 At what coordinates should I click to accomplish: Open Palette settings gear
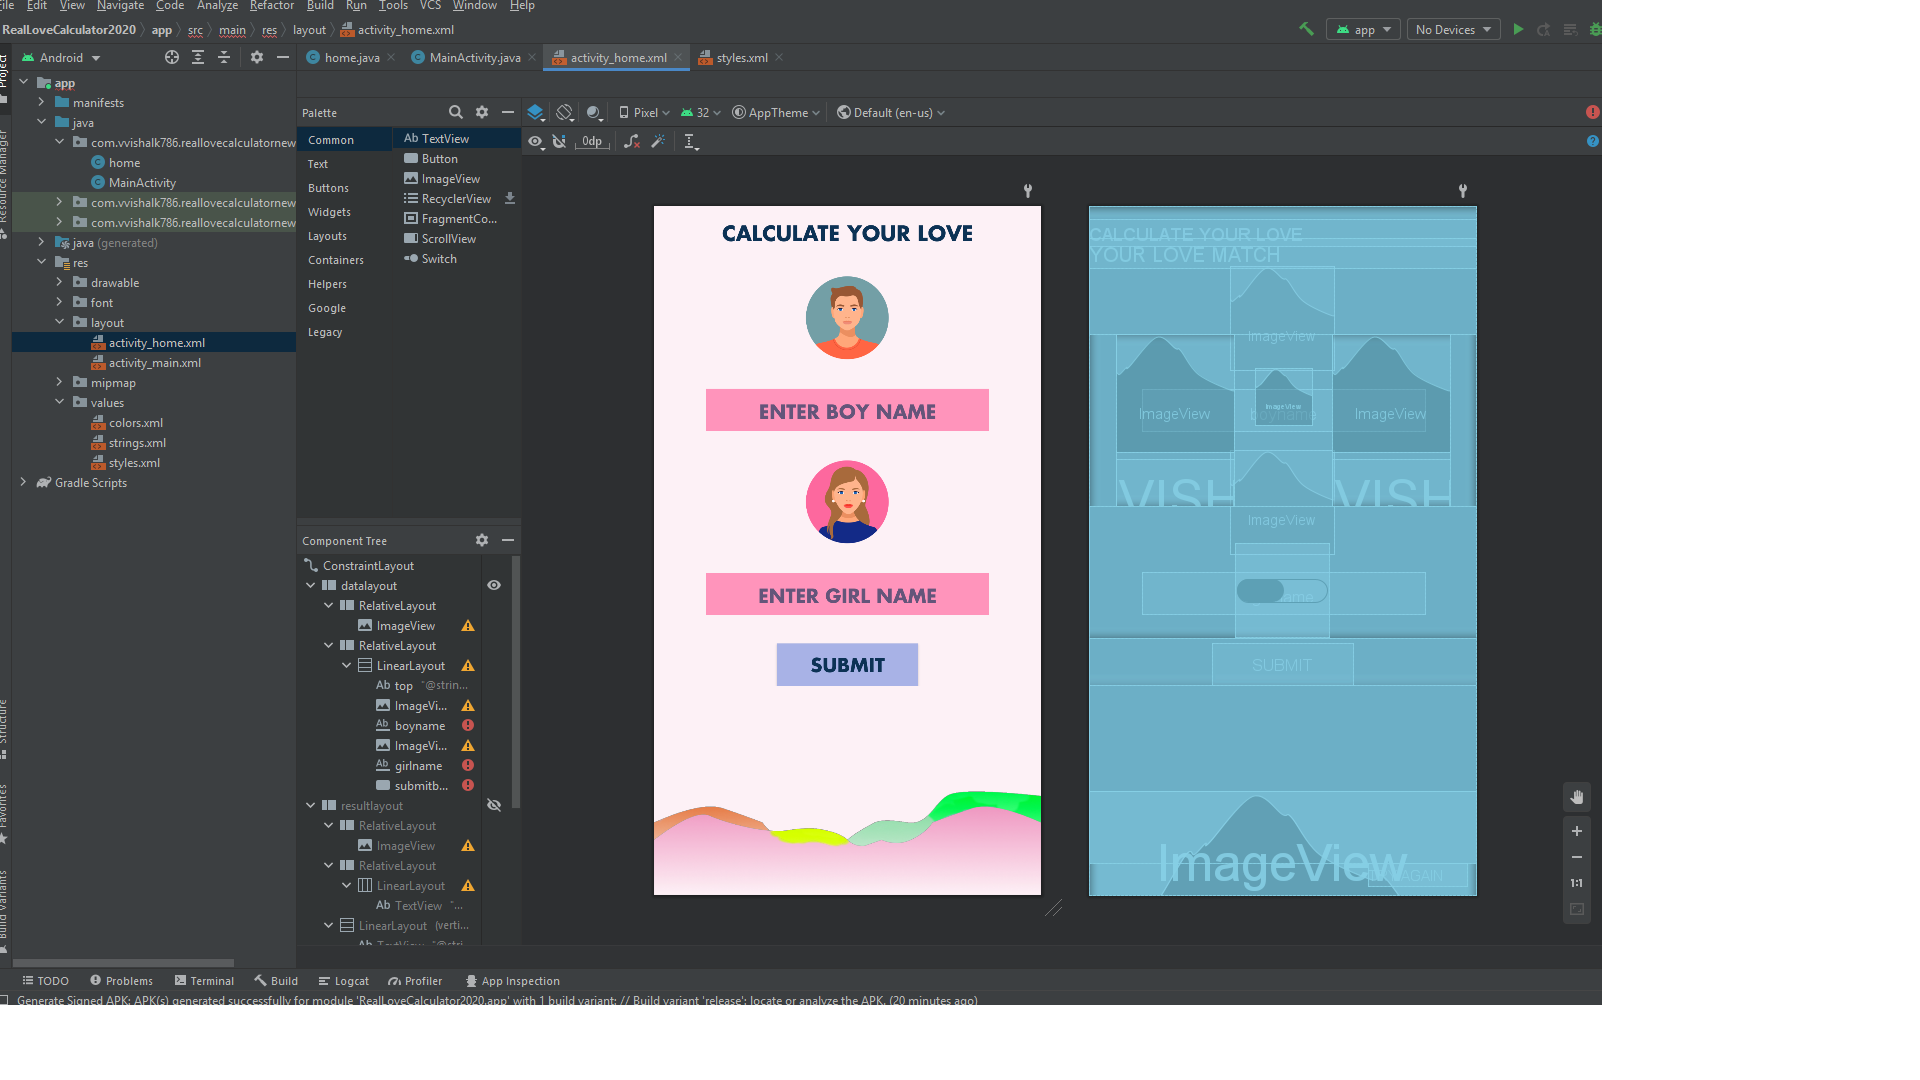[482, 112]
